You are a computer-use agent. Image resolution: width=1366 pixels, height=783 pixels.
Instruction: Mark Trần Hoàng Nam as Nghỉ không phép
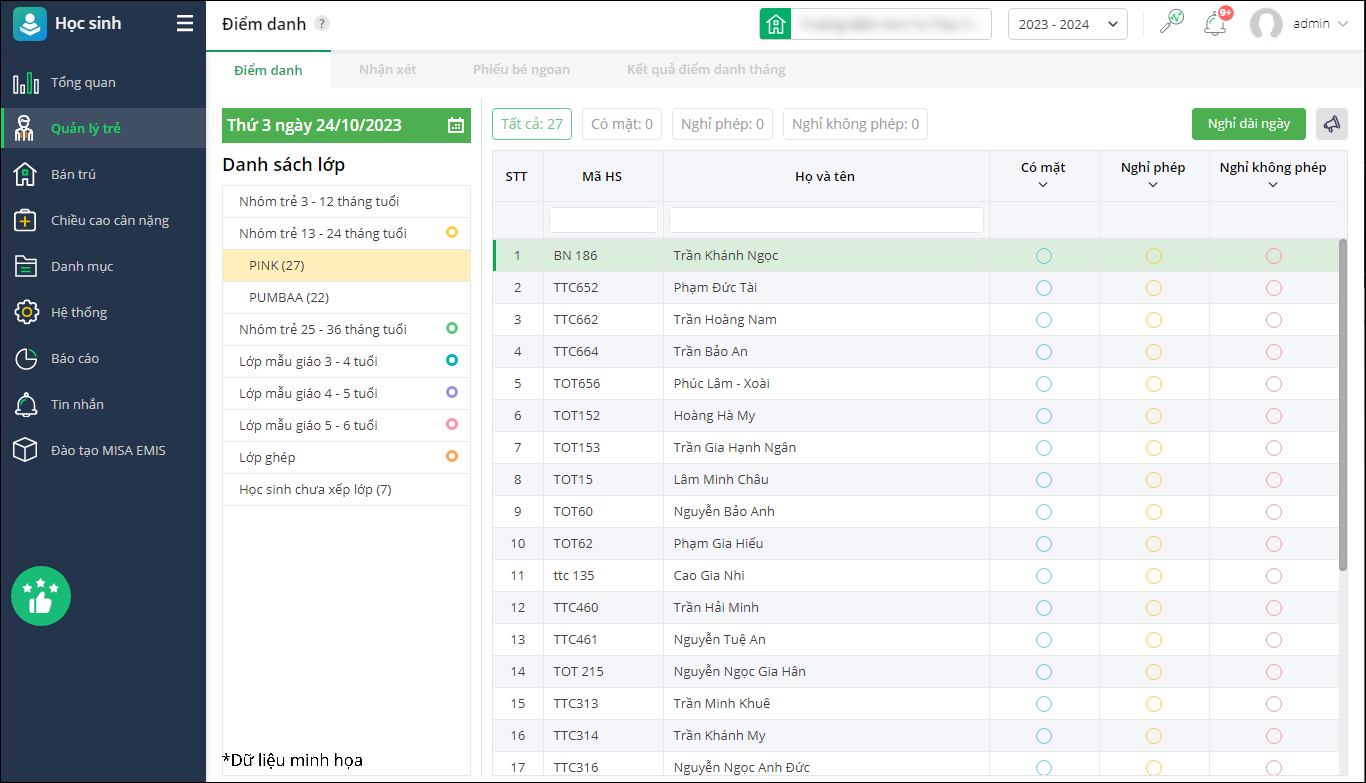click(x=1273, y=320)
